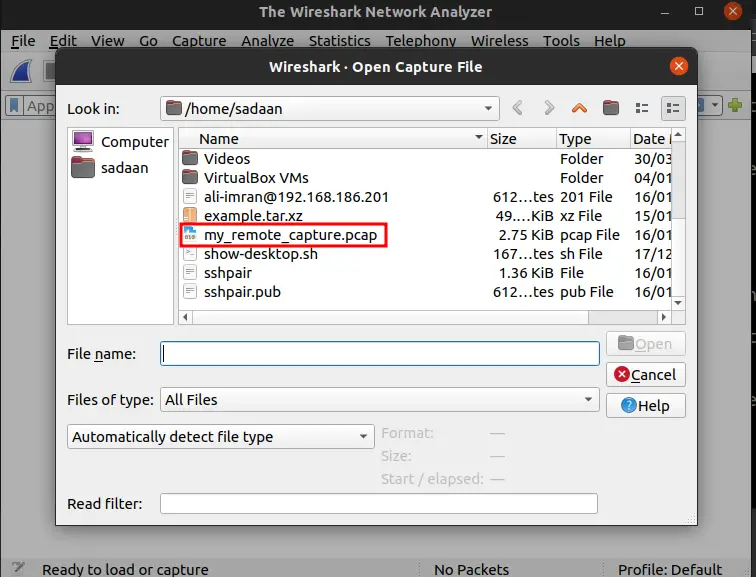The image size is (756, 577).
Task: Select sshpair.pub file name
Action: pos(242,292)
